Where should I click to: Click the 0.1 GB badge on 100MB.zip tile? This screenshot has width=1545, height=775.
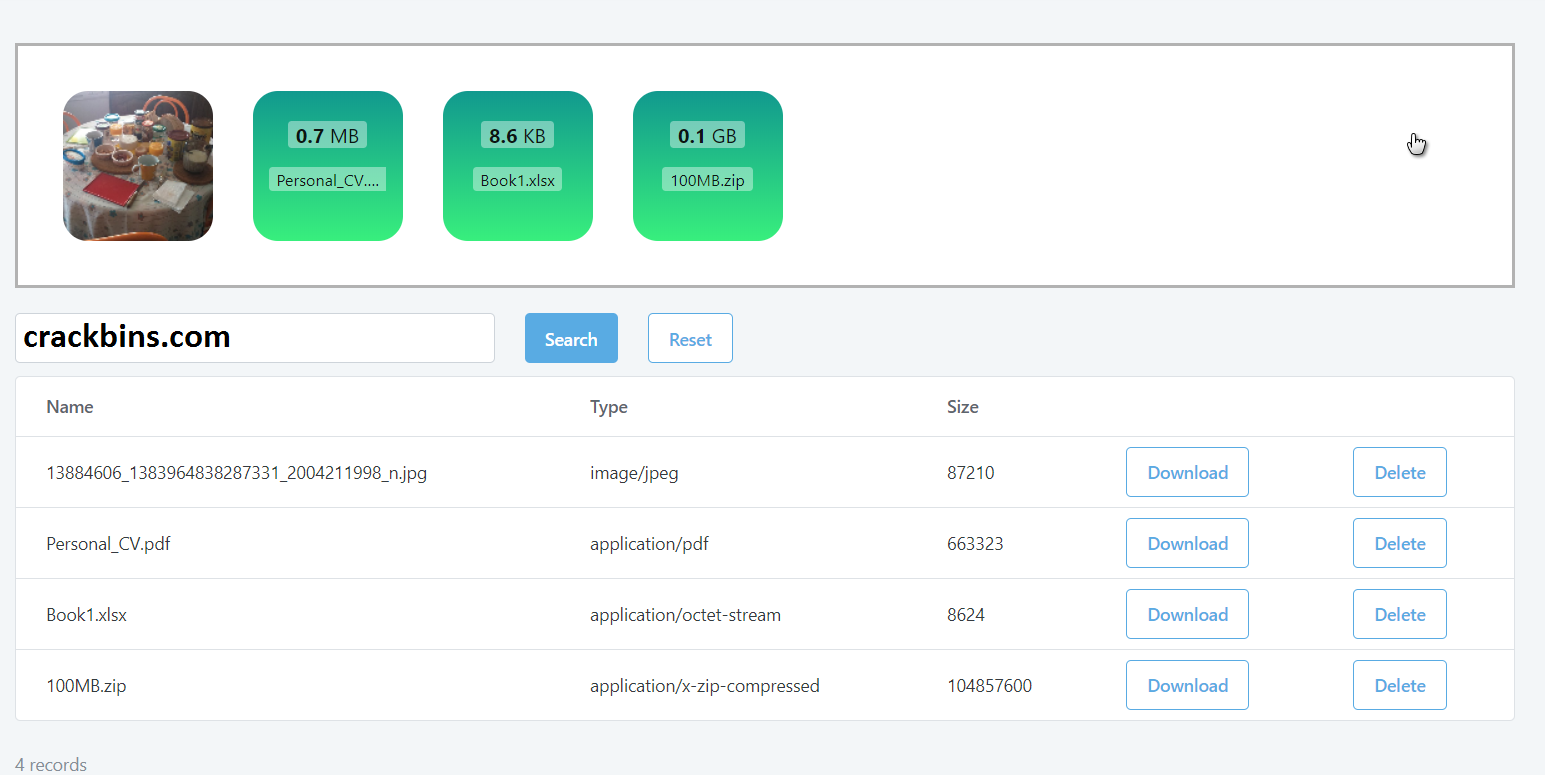(708, 135)
